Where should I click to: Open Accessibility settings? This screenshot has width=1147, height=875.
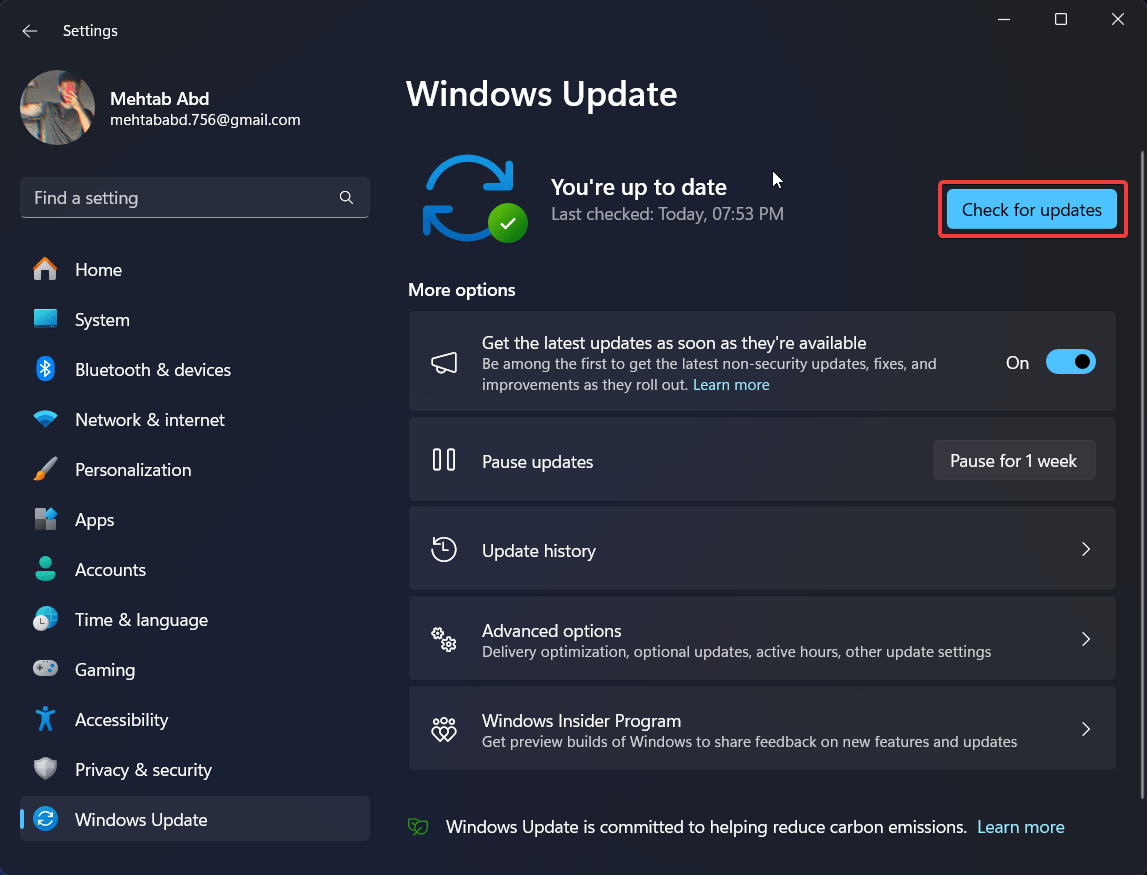point(195,719)
